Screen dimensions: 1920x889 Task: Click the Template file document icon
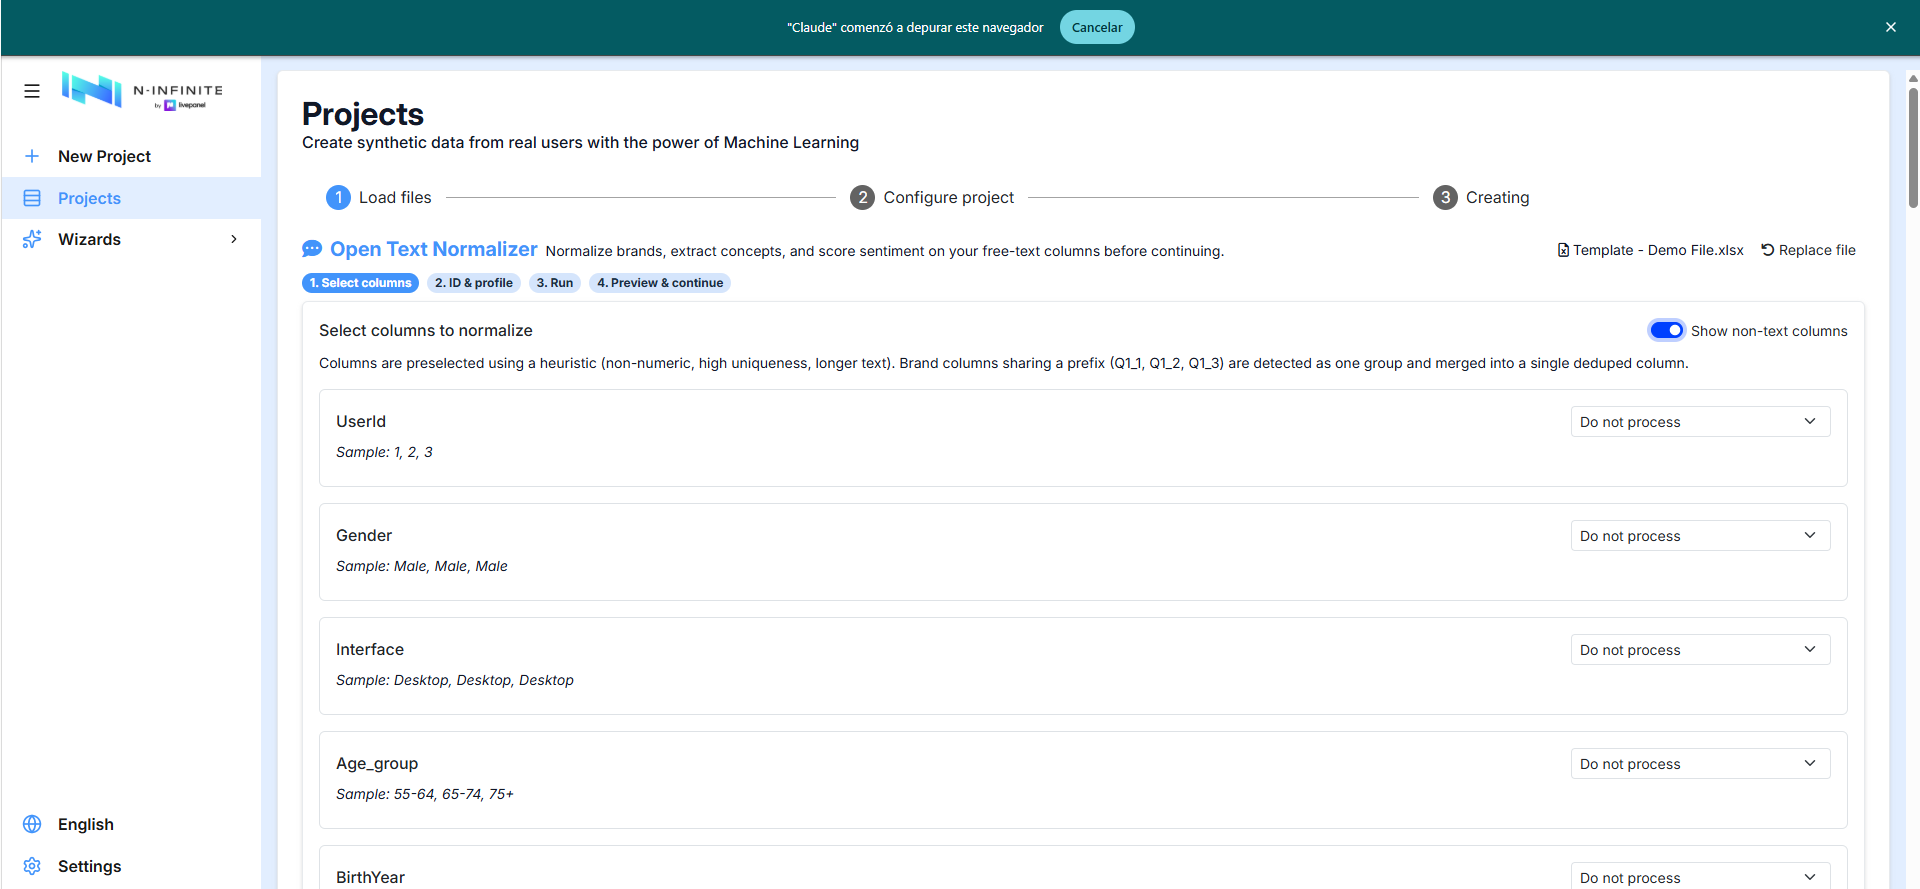(1563, 250)
